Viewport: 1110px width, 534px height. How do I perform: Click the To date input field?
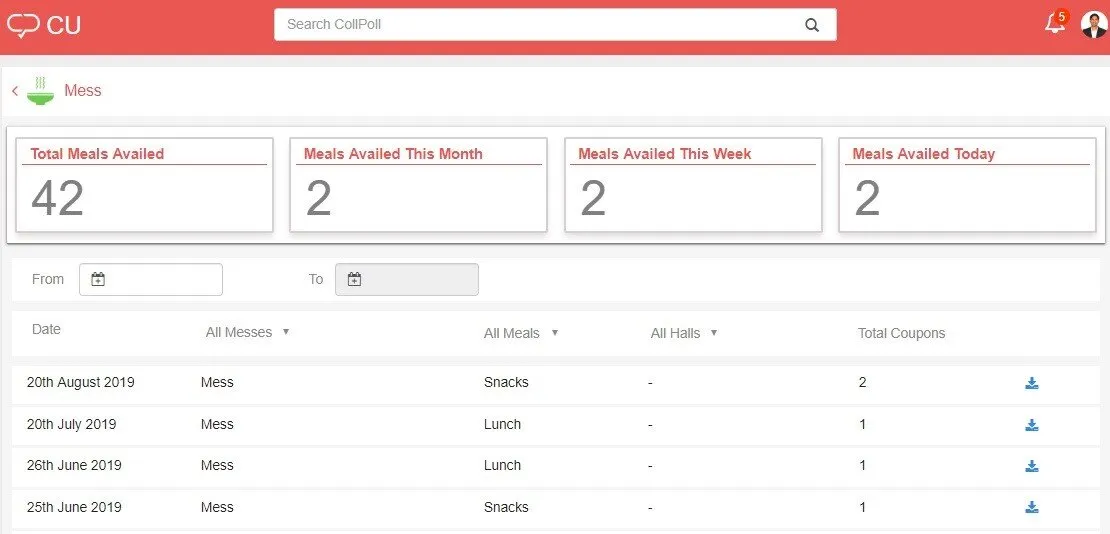[x=407, y=280]
